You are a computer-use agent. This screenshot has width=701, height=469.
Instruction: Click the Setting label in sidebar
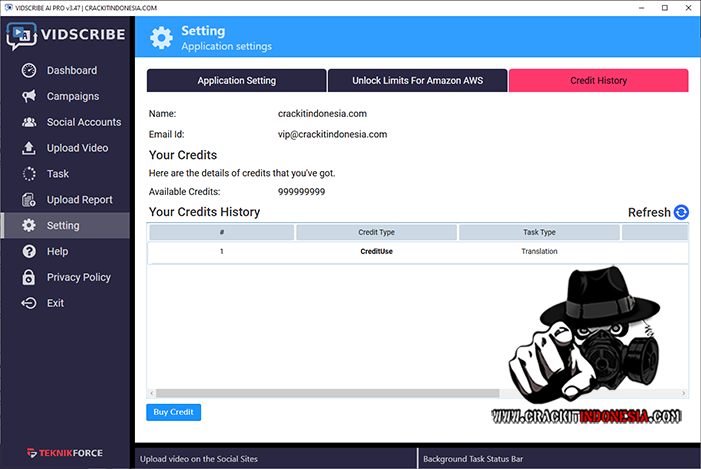click(63, 225)
